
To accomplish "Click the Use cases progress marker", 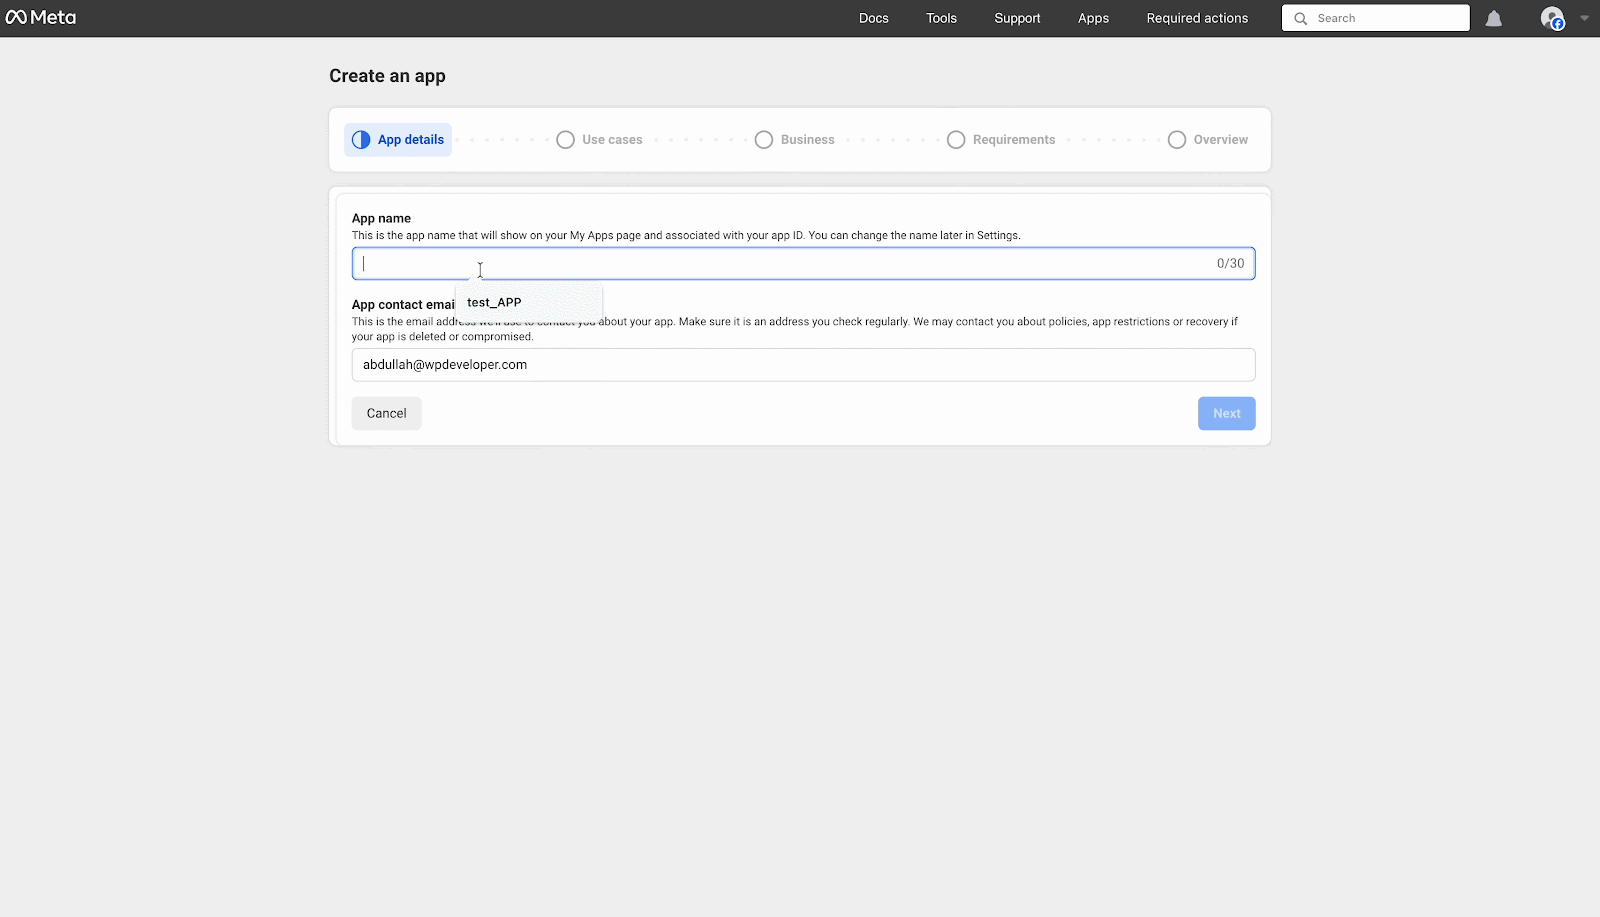I will coord(565,139).
